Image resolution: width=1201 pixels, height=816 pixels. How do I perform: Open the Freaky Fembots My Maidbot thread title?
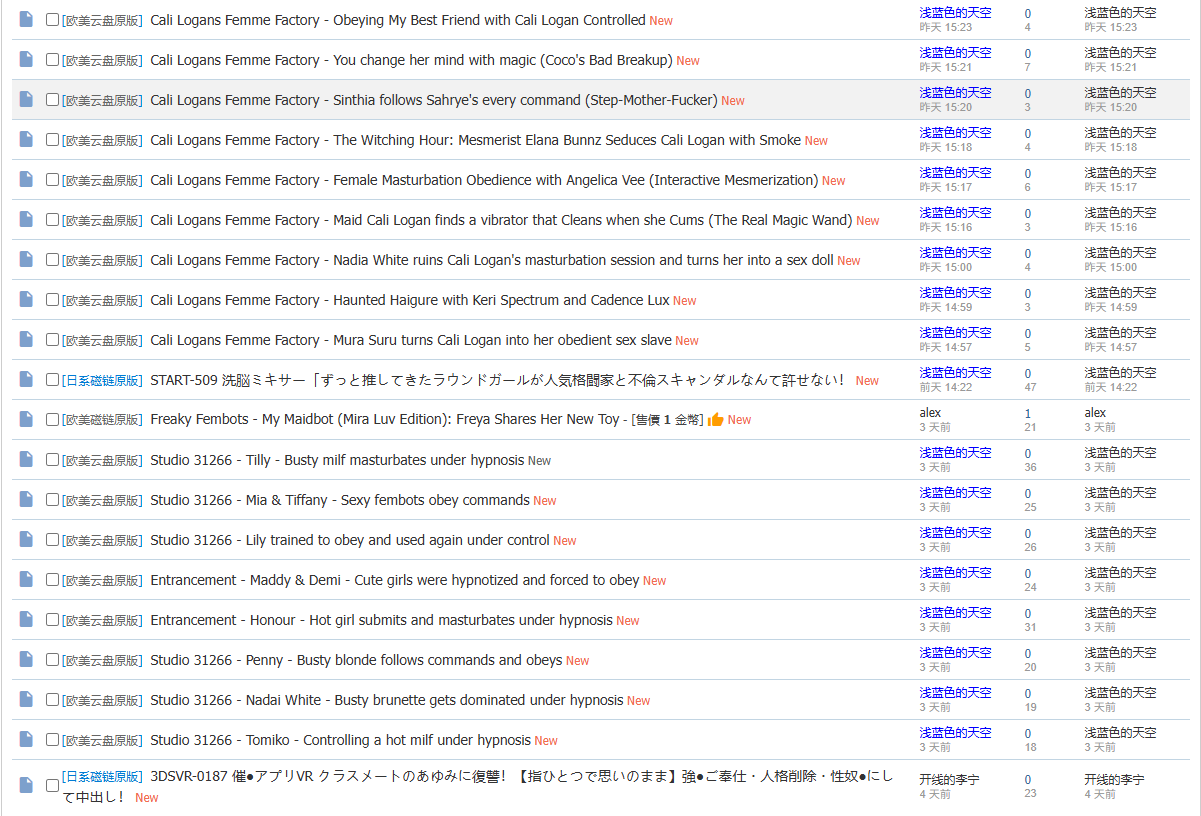point(385,420)
